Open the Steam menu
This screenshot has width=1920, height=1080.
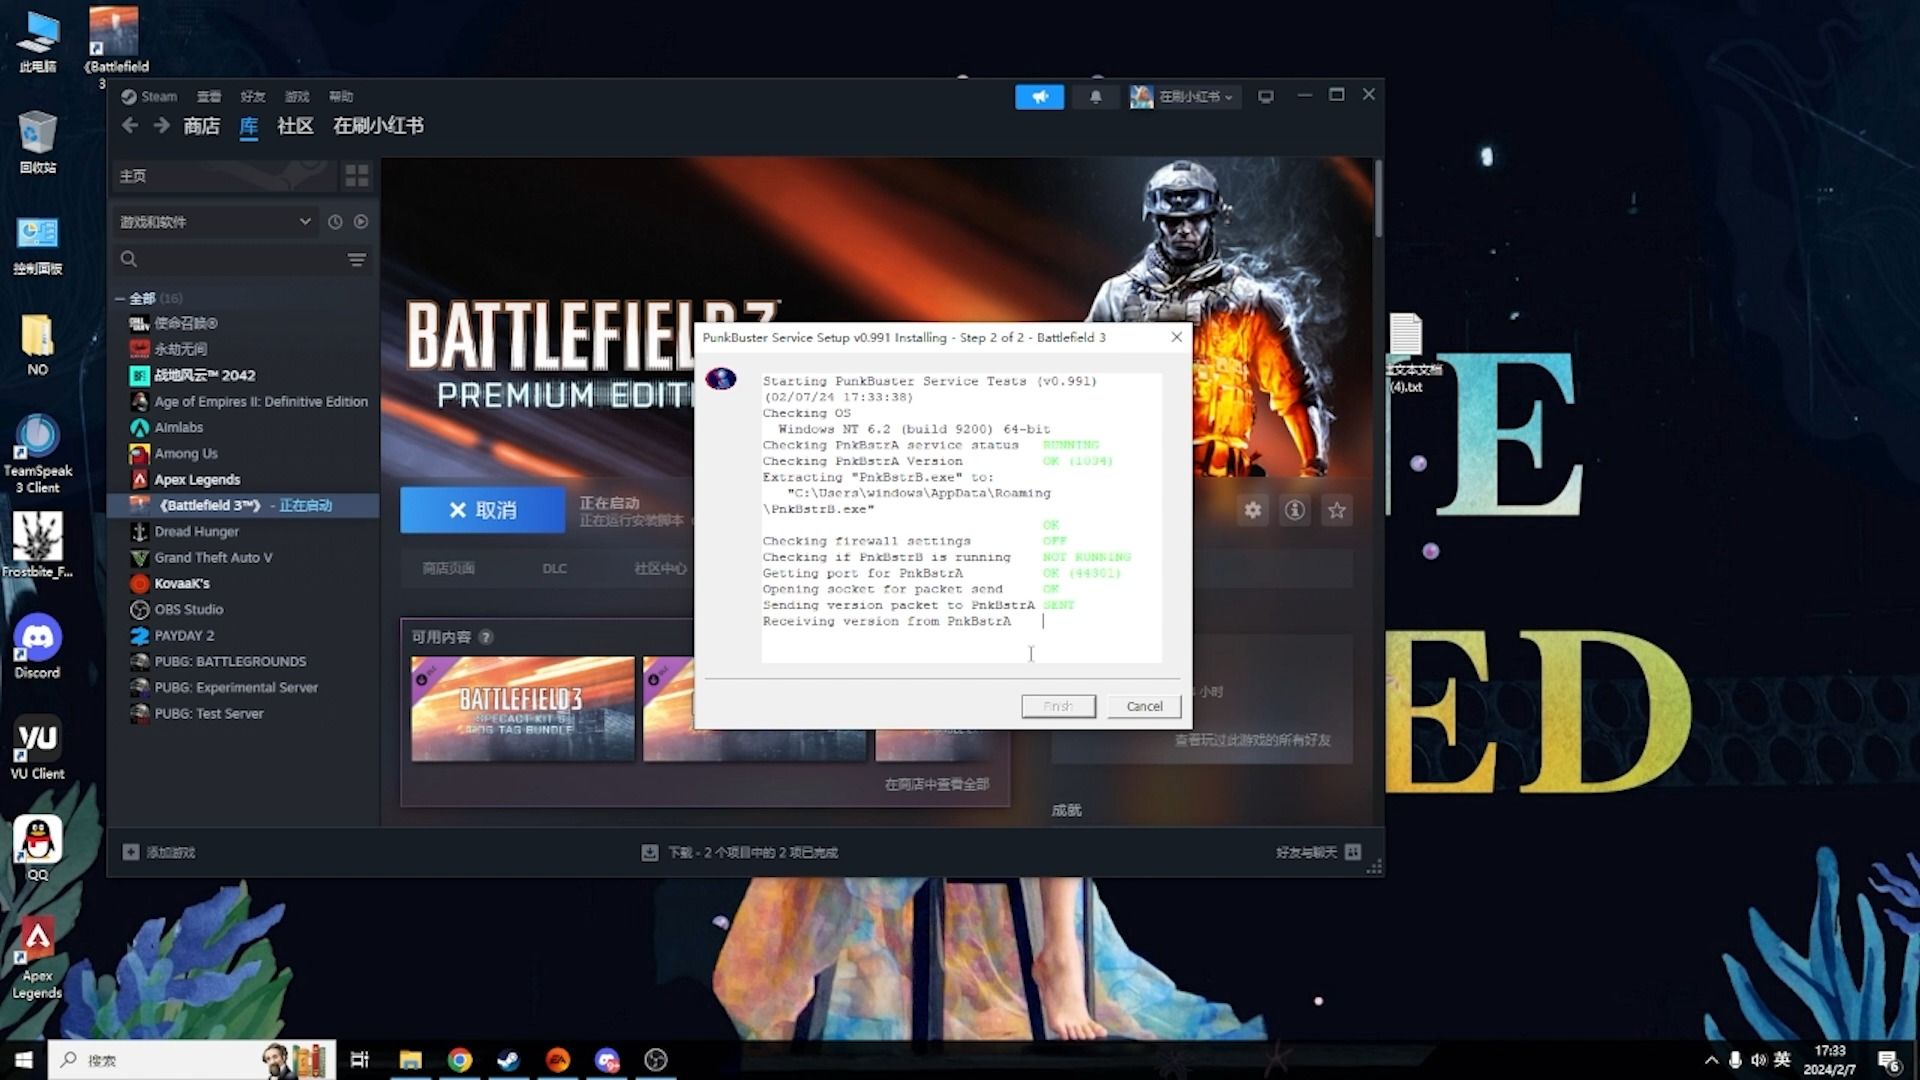click(149, 97)
